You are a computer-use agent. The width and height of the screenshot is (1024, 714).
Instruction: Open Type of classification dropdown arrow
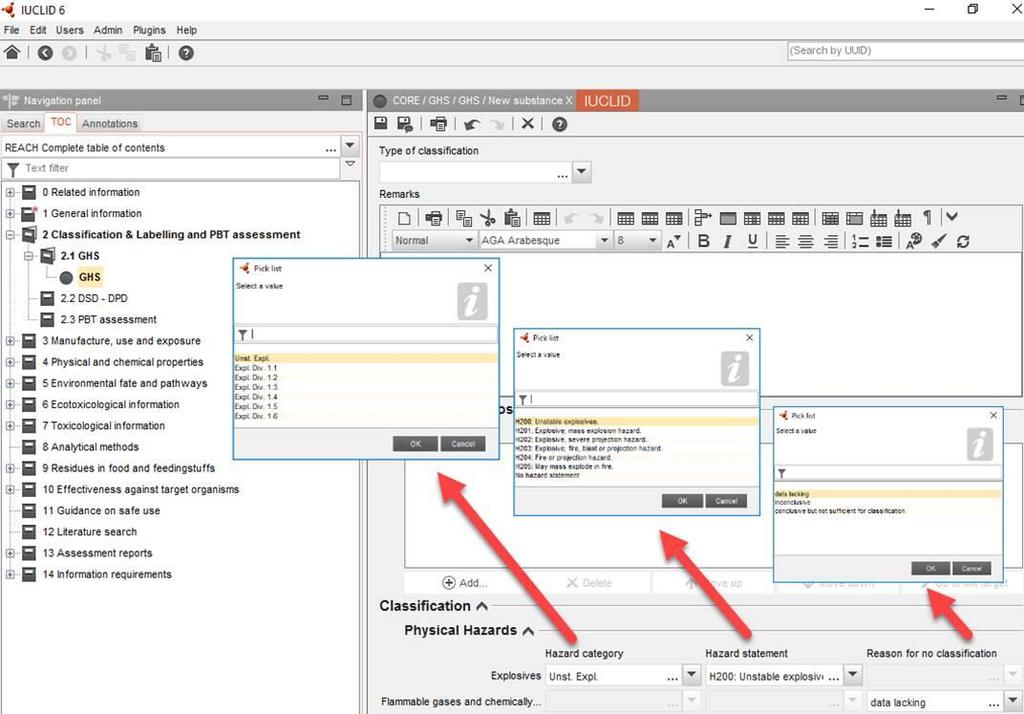581,172
